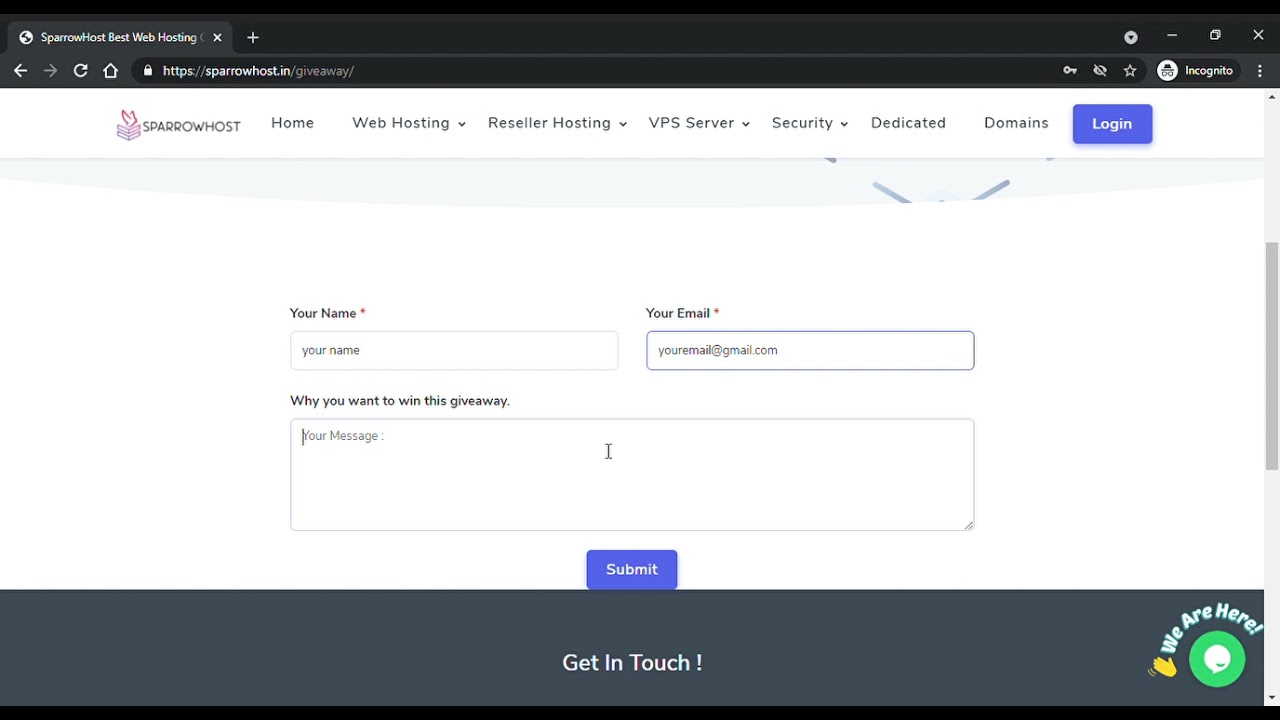Expand the Web Hosting menu
1280x720 pixels.
[x=409, y=123]
